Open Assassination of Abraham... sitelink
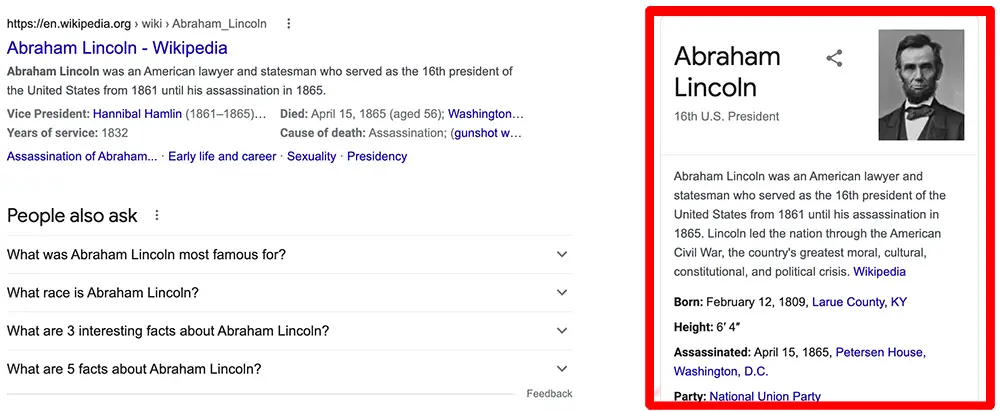 pos(82,156)
